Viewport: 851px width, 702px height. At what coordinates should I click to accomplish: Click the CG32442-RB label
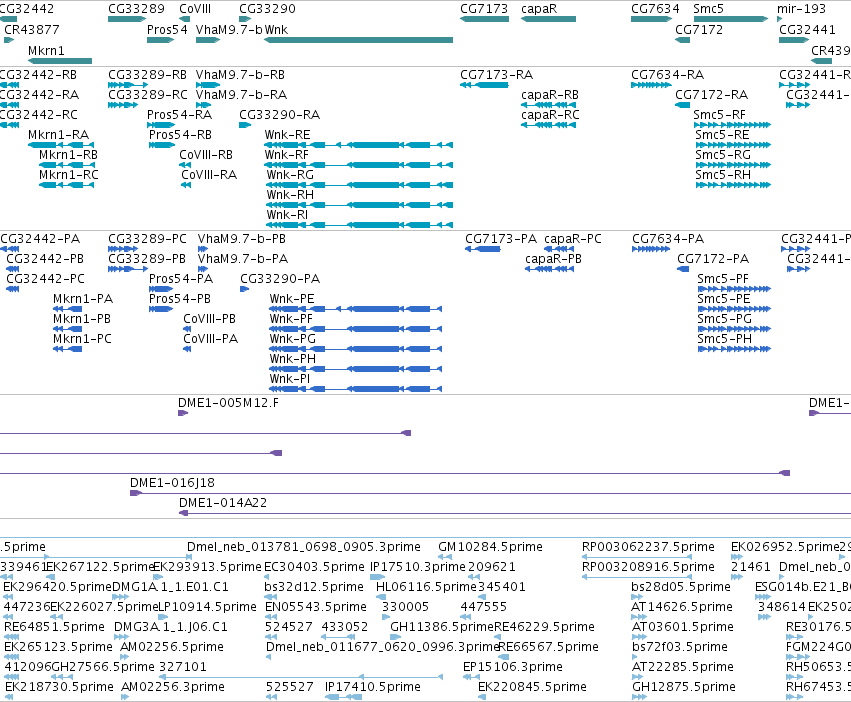(x=38, y=74)
